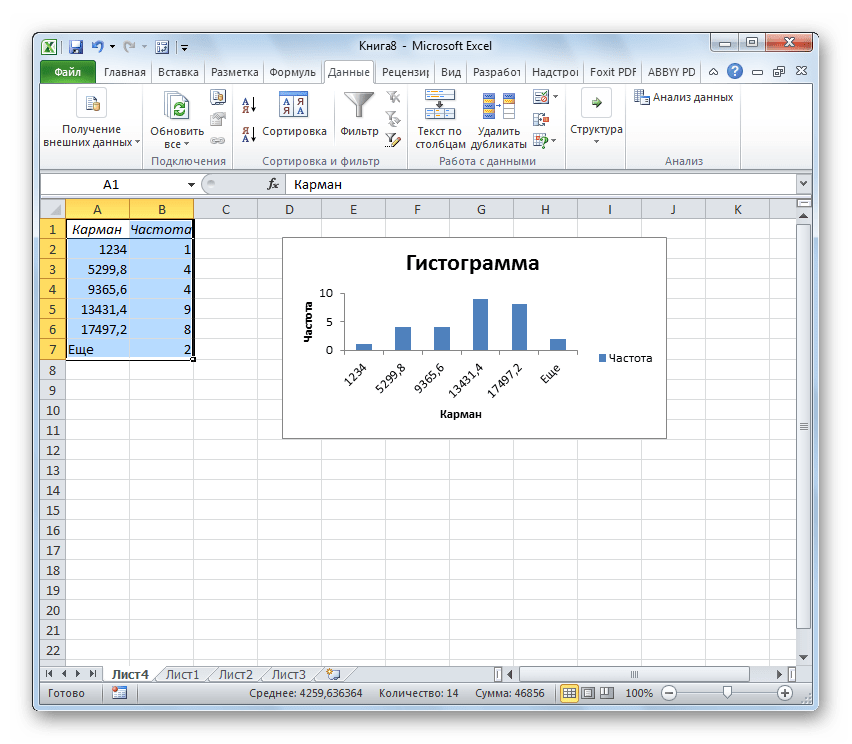Click the Insert Function fx icon

pyautogui.click(x=272, y=185)
